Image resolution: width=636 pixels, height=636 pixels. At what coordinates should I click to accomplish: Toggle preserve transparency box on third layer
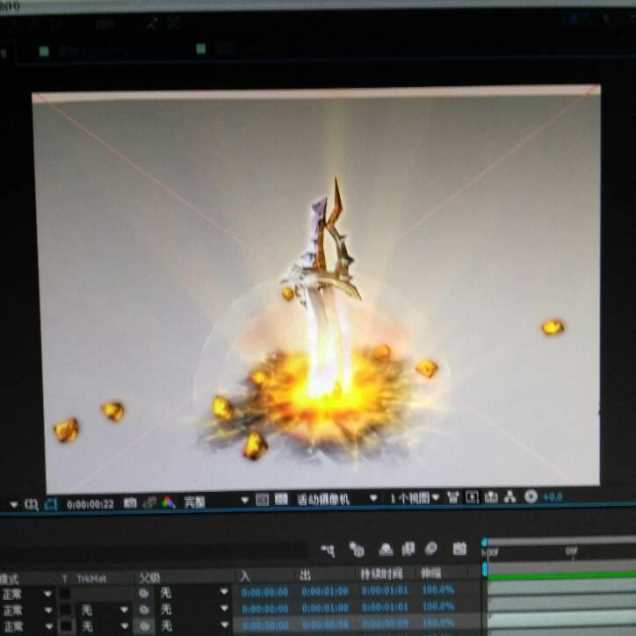[x=66, y=627]
